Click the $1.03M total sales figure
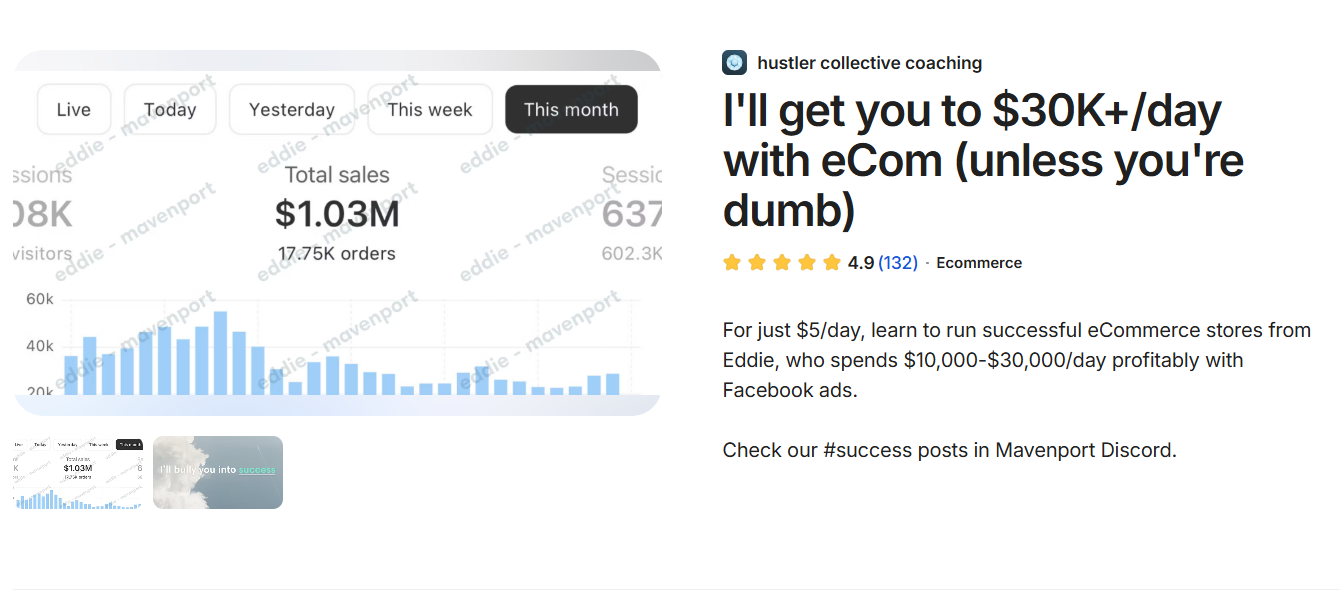Screen dimensions: 1340x608 click(x=337, y=214)
